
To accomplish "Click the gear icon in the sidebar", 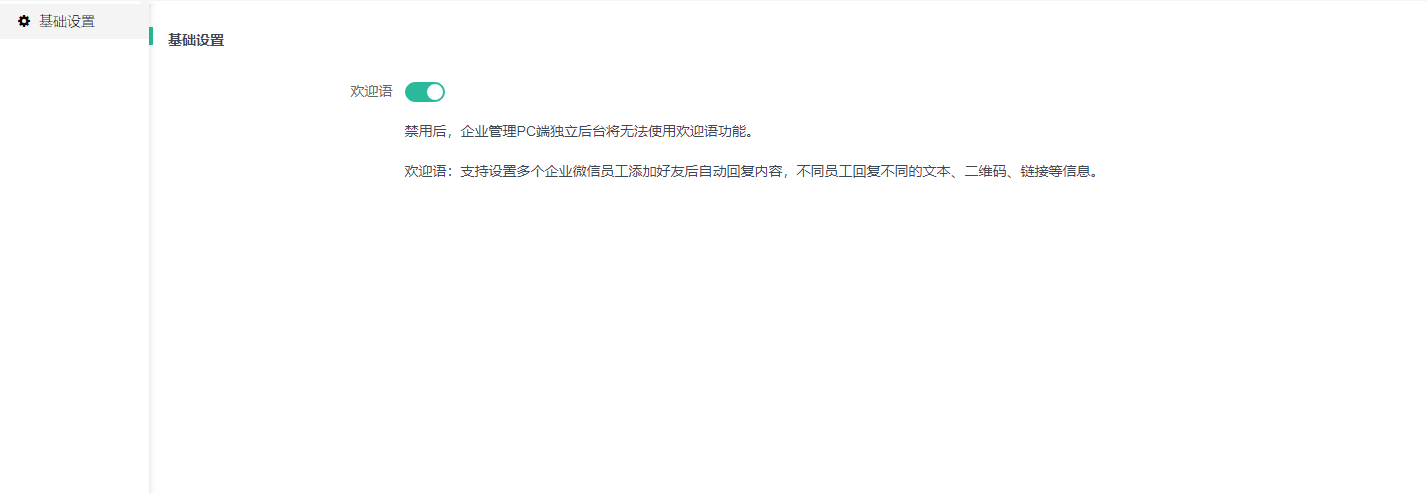I will coord(24,21).
